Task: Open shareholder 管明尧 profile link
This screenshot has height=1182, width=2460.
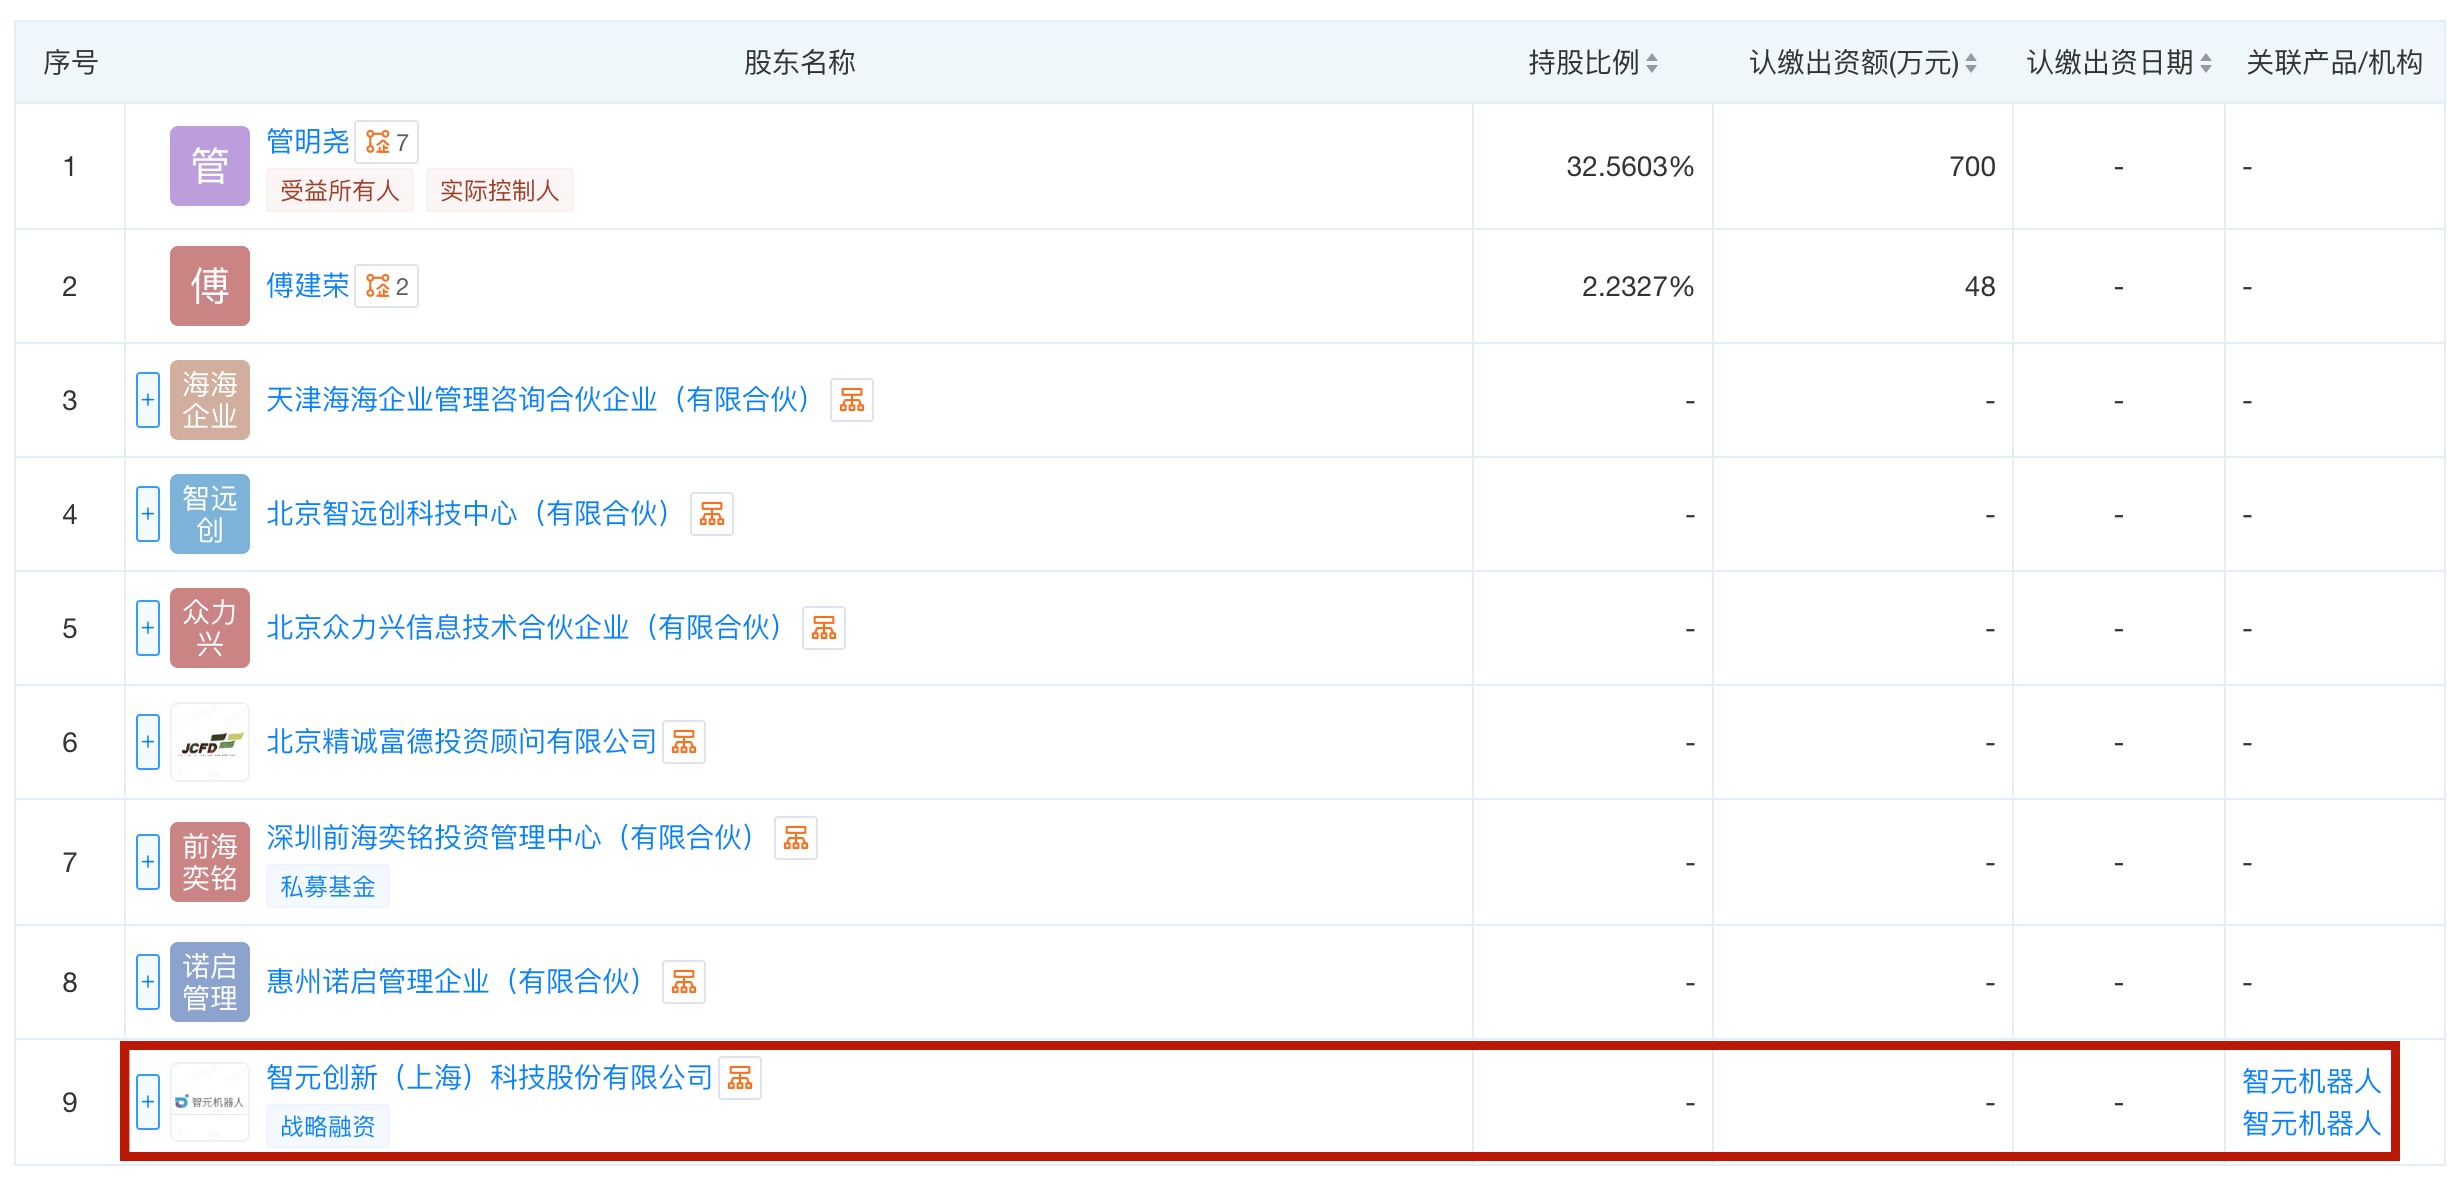Action: tap(307, 142)
